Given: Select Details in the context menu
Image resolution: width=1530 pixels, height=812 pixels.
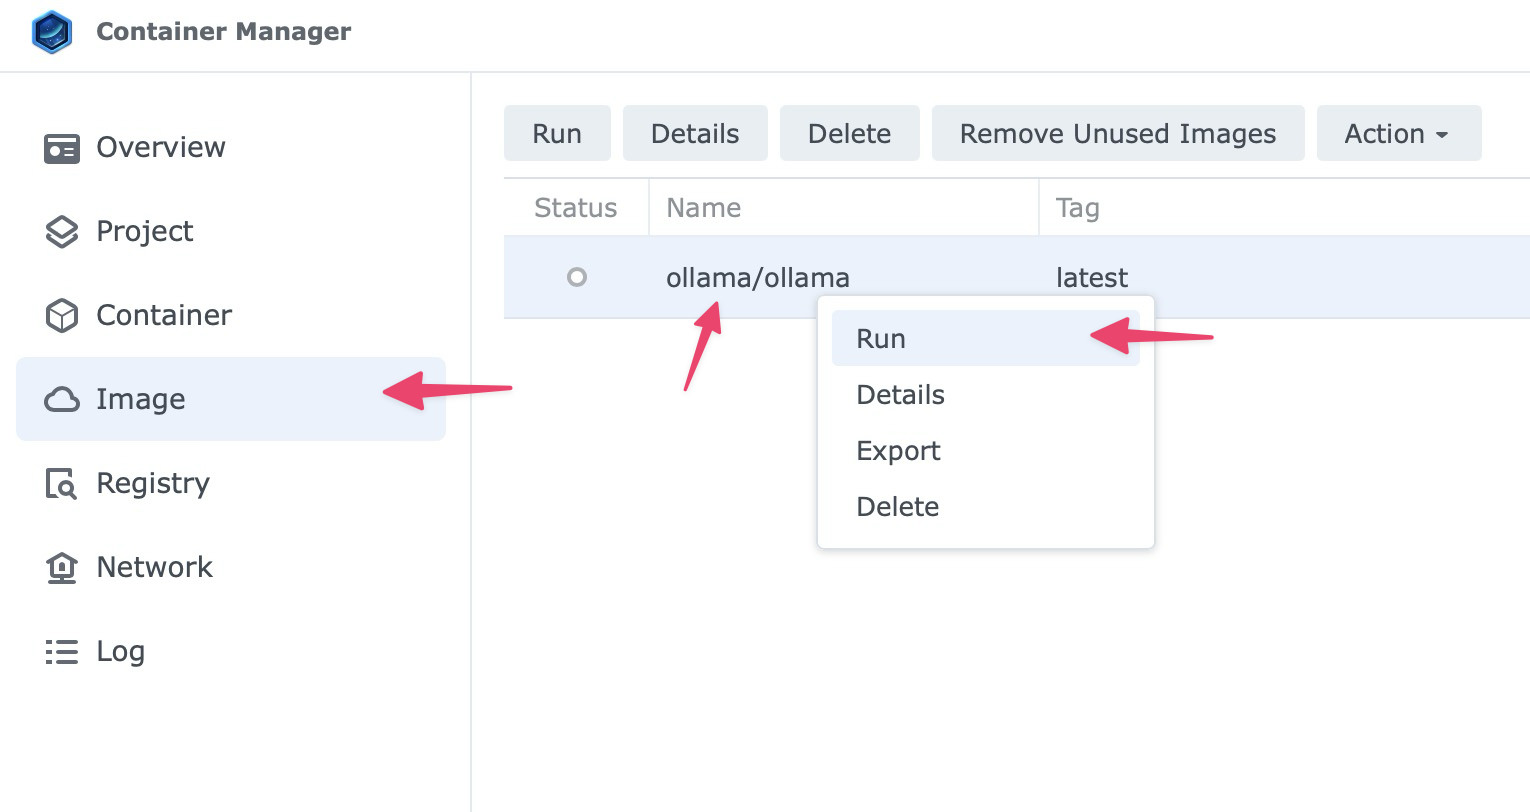Looking at the screenshot, I should click(900, 395).
